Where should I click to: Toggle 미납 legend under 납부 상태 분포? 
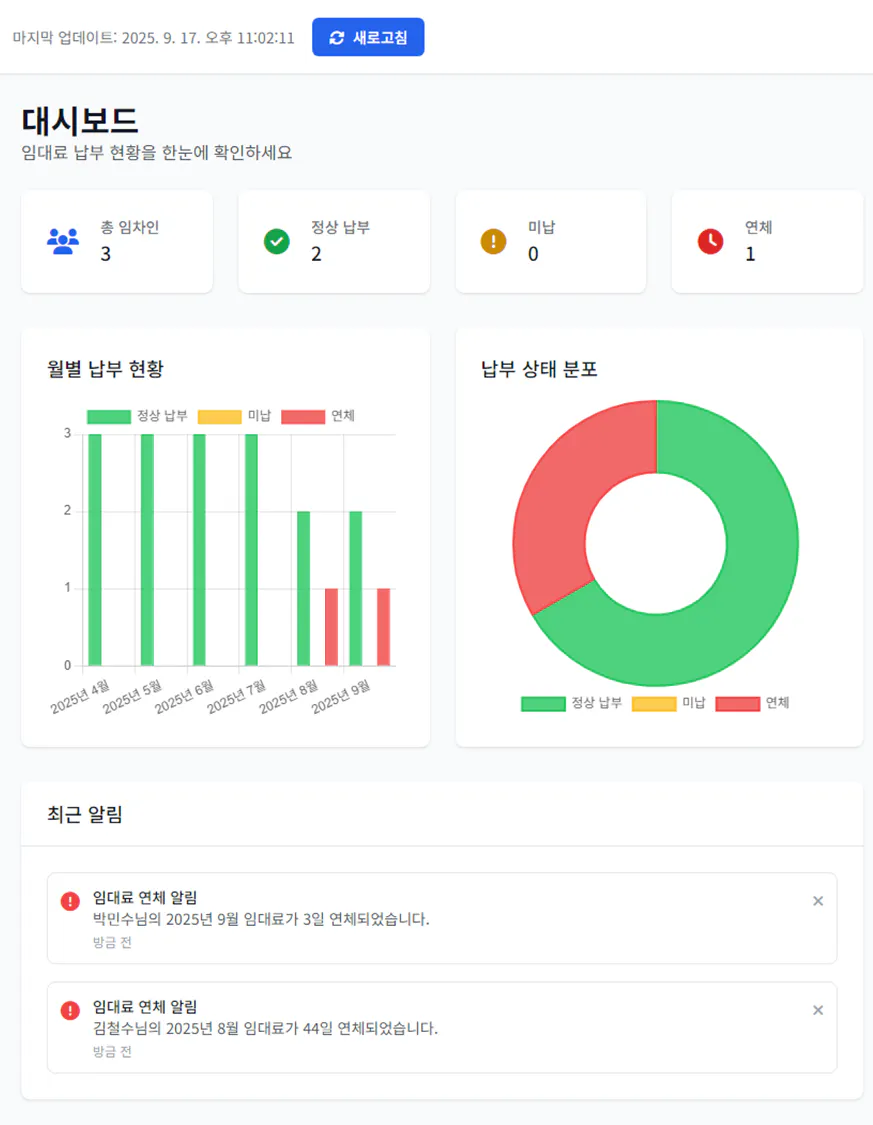point(671,703)
